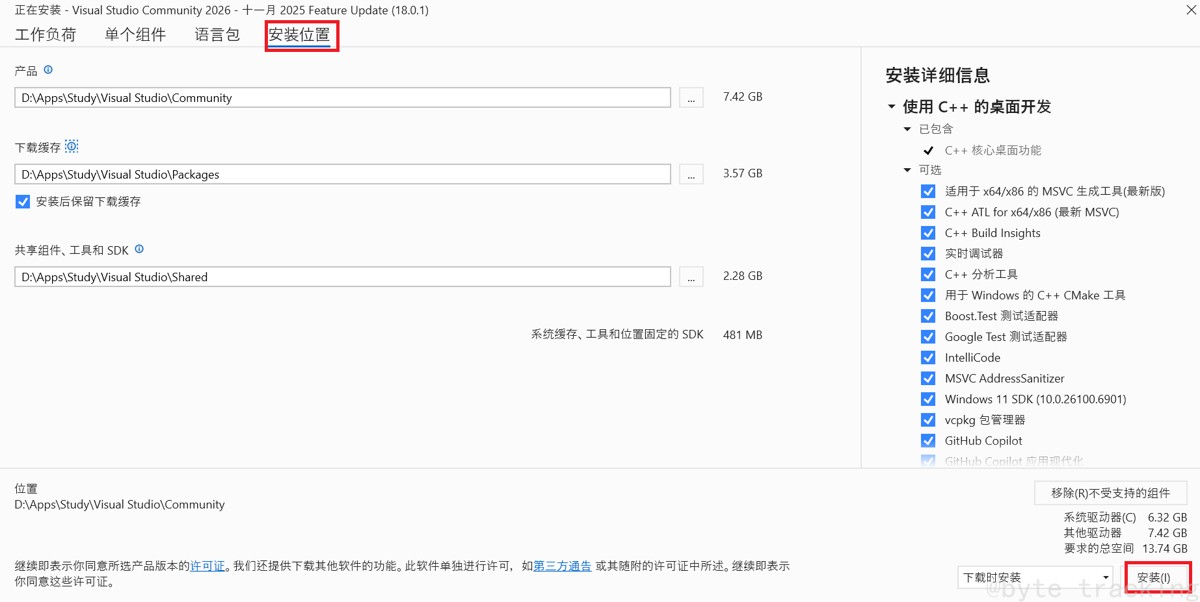Switch to the 语言包 tab

click(216, 33)
